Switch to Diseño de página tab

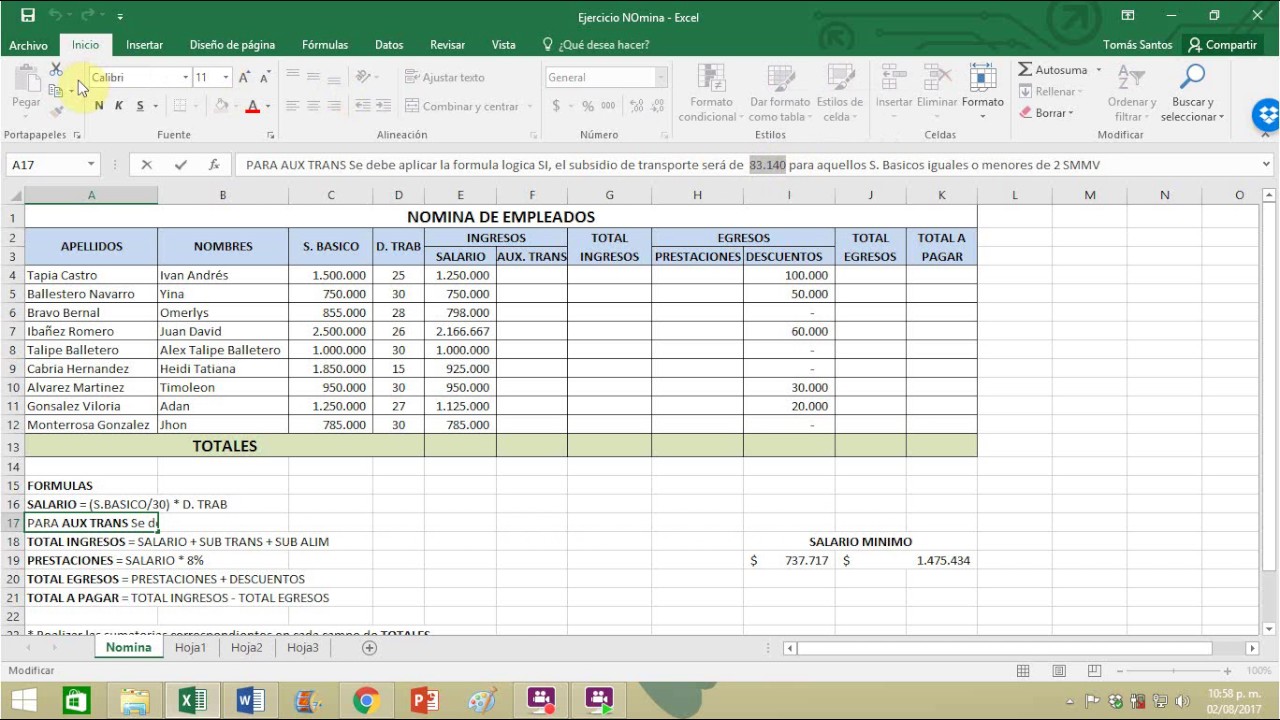pyautogui.click(x=232, y=45)
